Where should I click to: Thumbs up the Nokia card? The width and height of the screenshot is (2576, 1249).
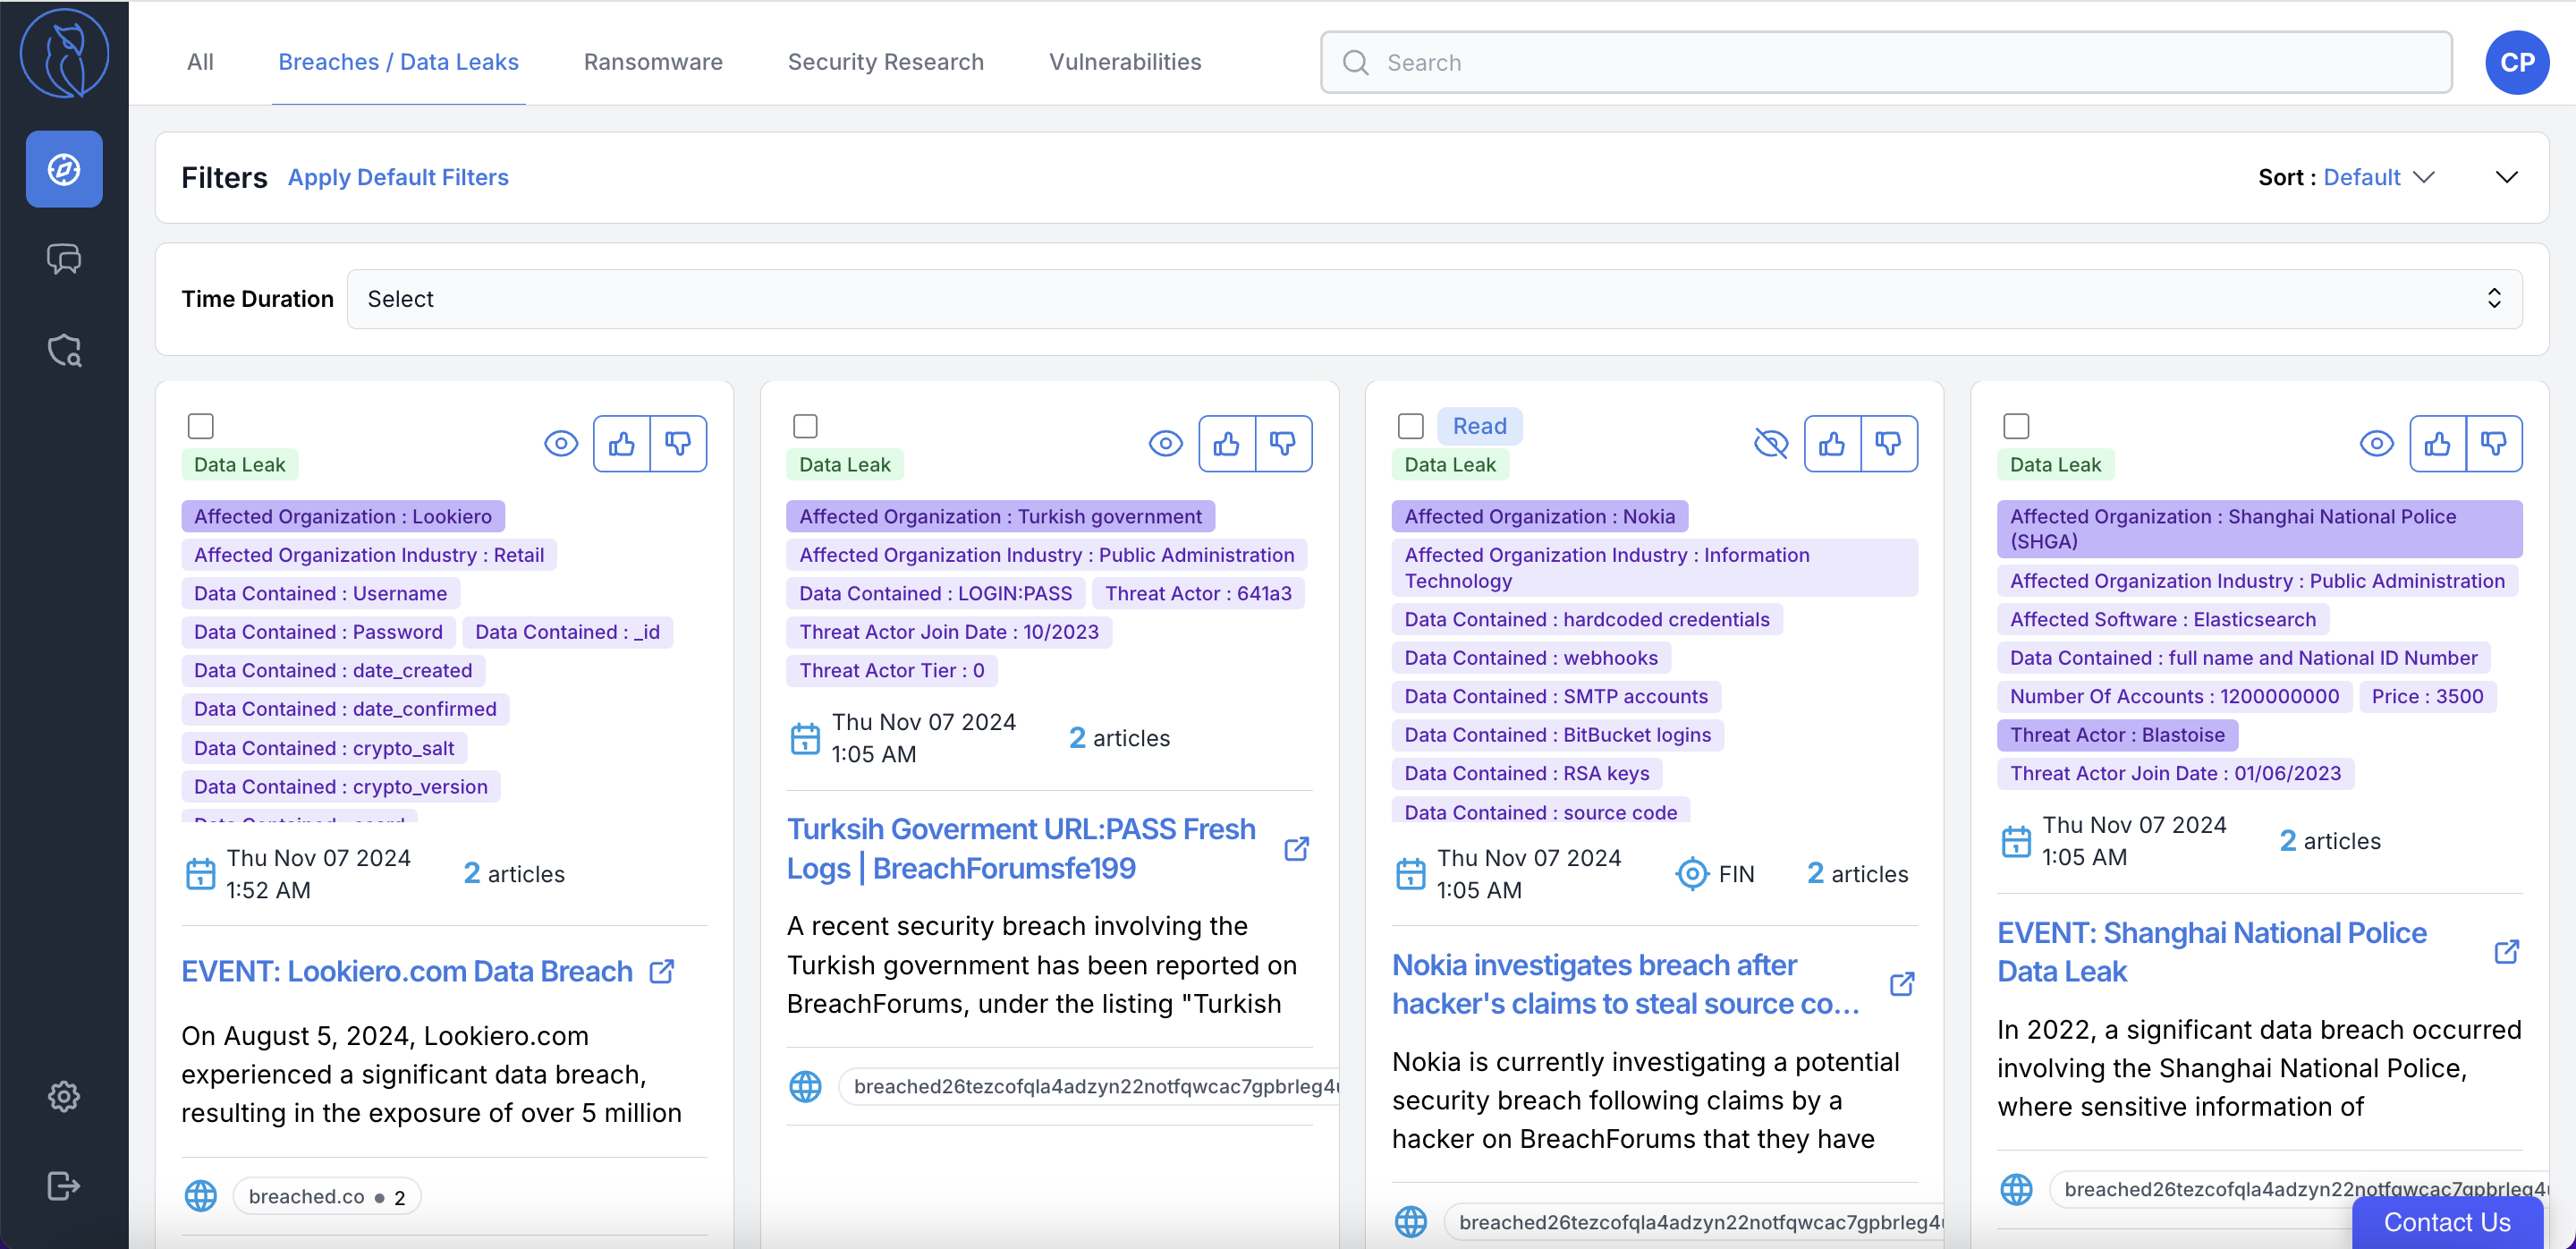point(1832,443)
